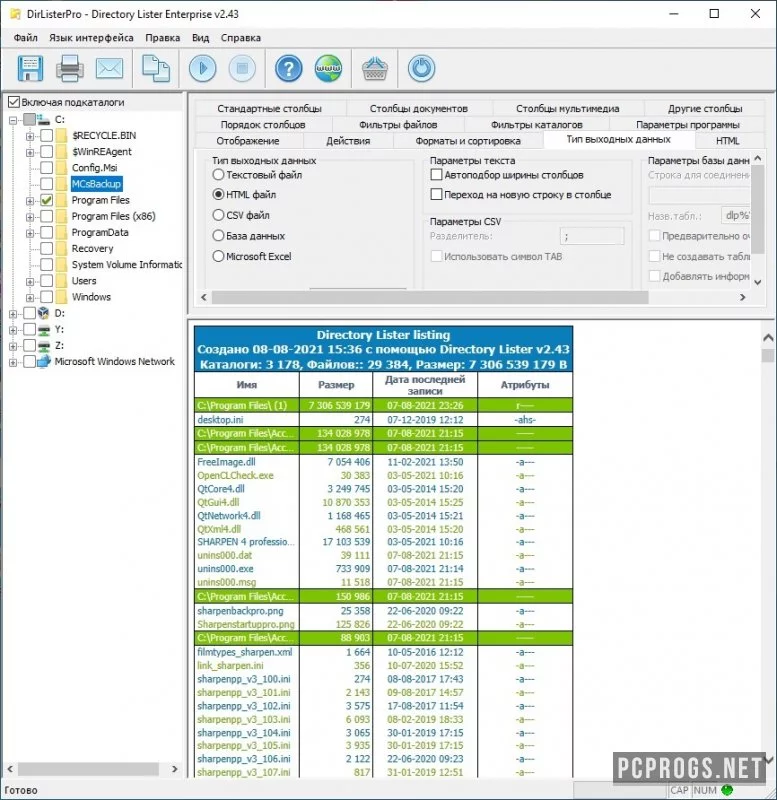Click the FreeImage.dll link
The height and width of the screenshot is (800, 777).
pyautogui.click(x=226, y=462)
